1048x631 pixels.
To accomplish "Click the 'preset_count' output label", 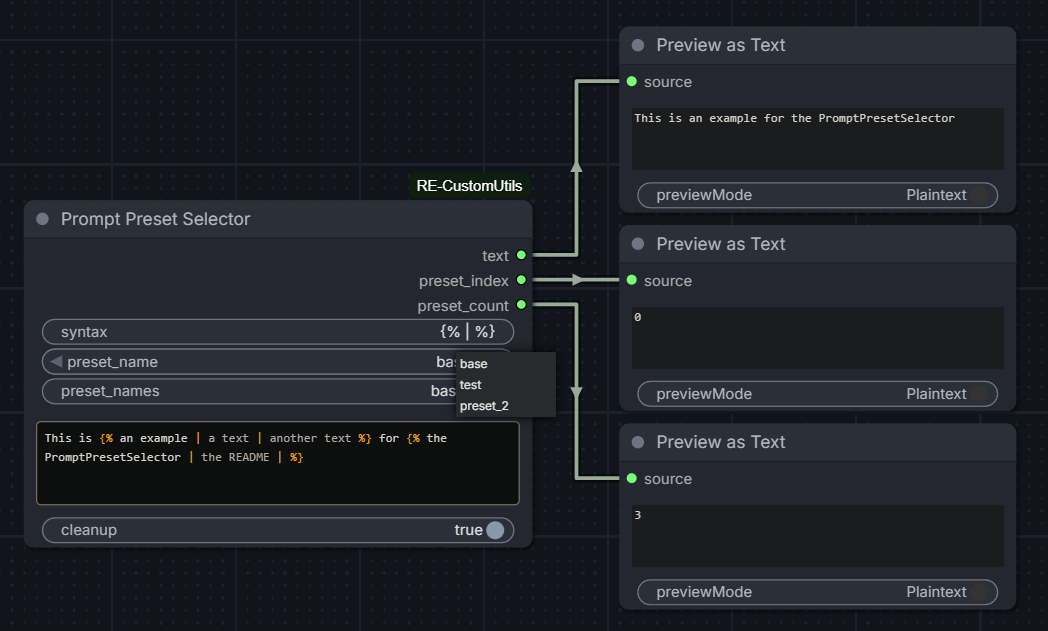I will [463, 306].
